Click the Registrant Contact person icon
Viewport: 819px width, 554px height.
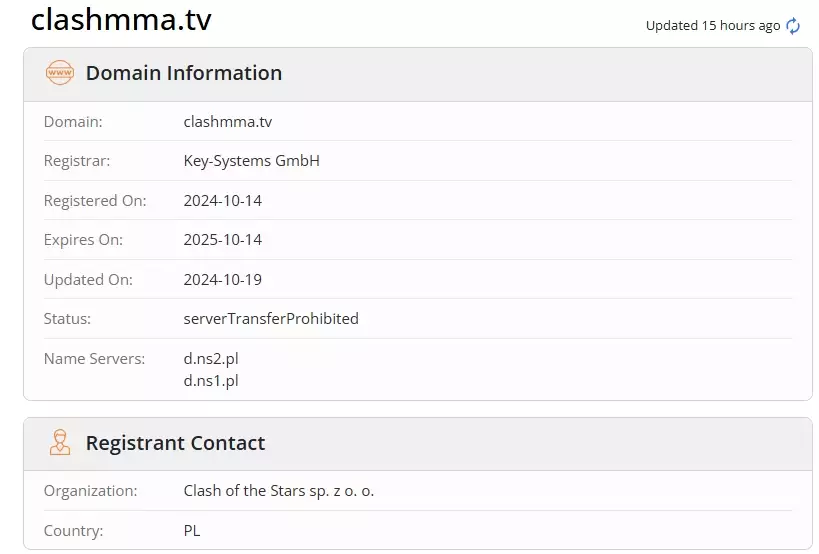(60, 443)
